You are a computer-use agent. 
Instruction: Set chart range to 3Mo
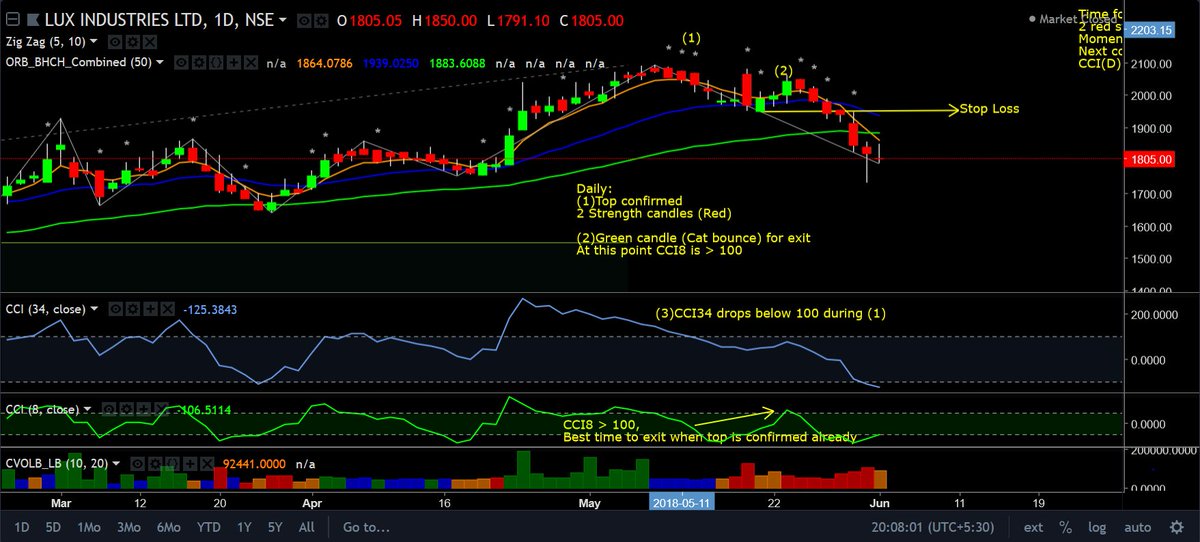click(128, 527)
